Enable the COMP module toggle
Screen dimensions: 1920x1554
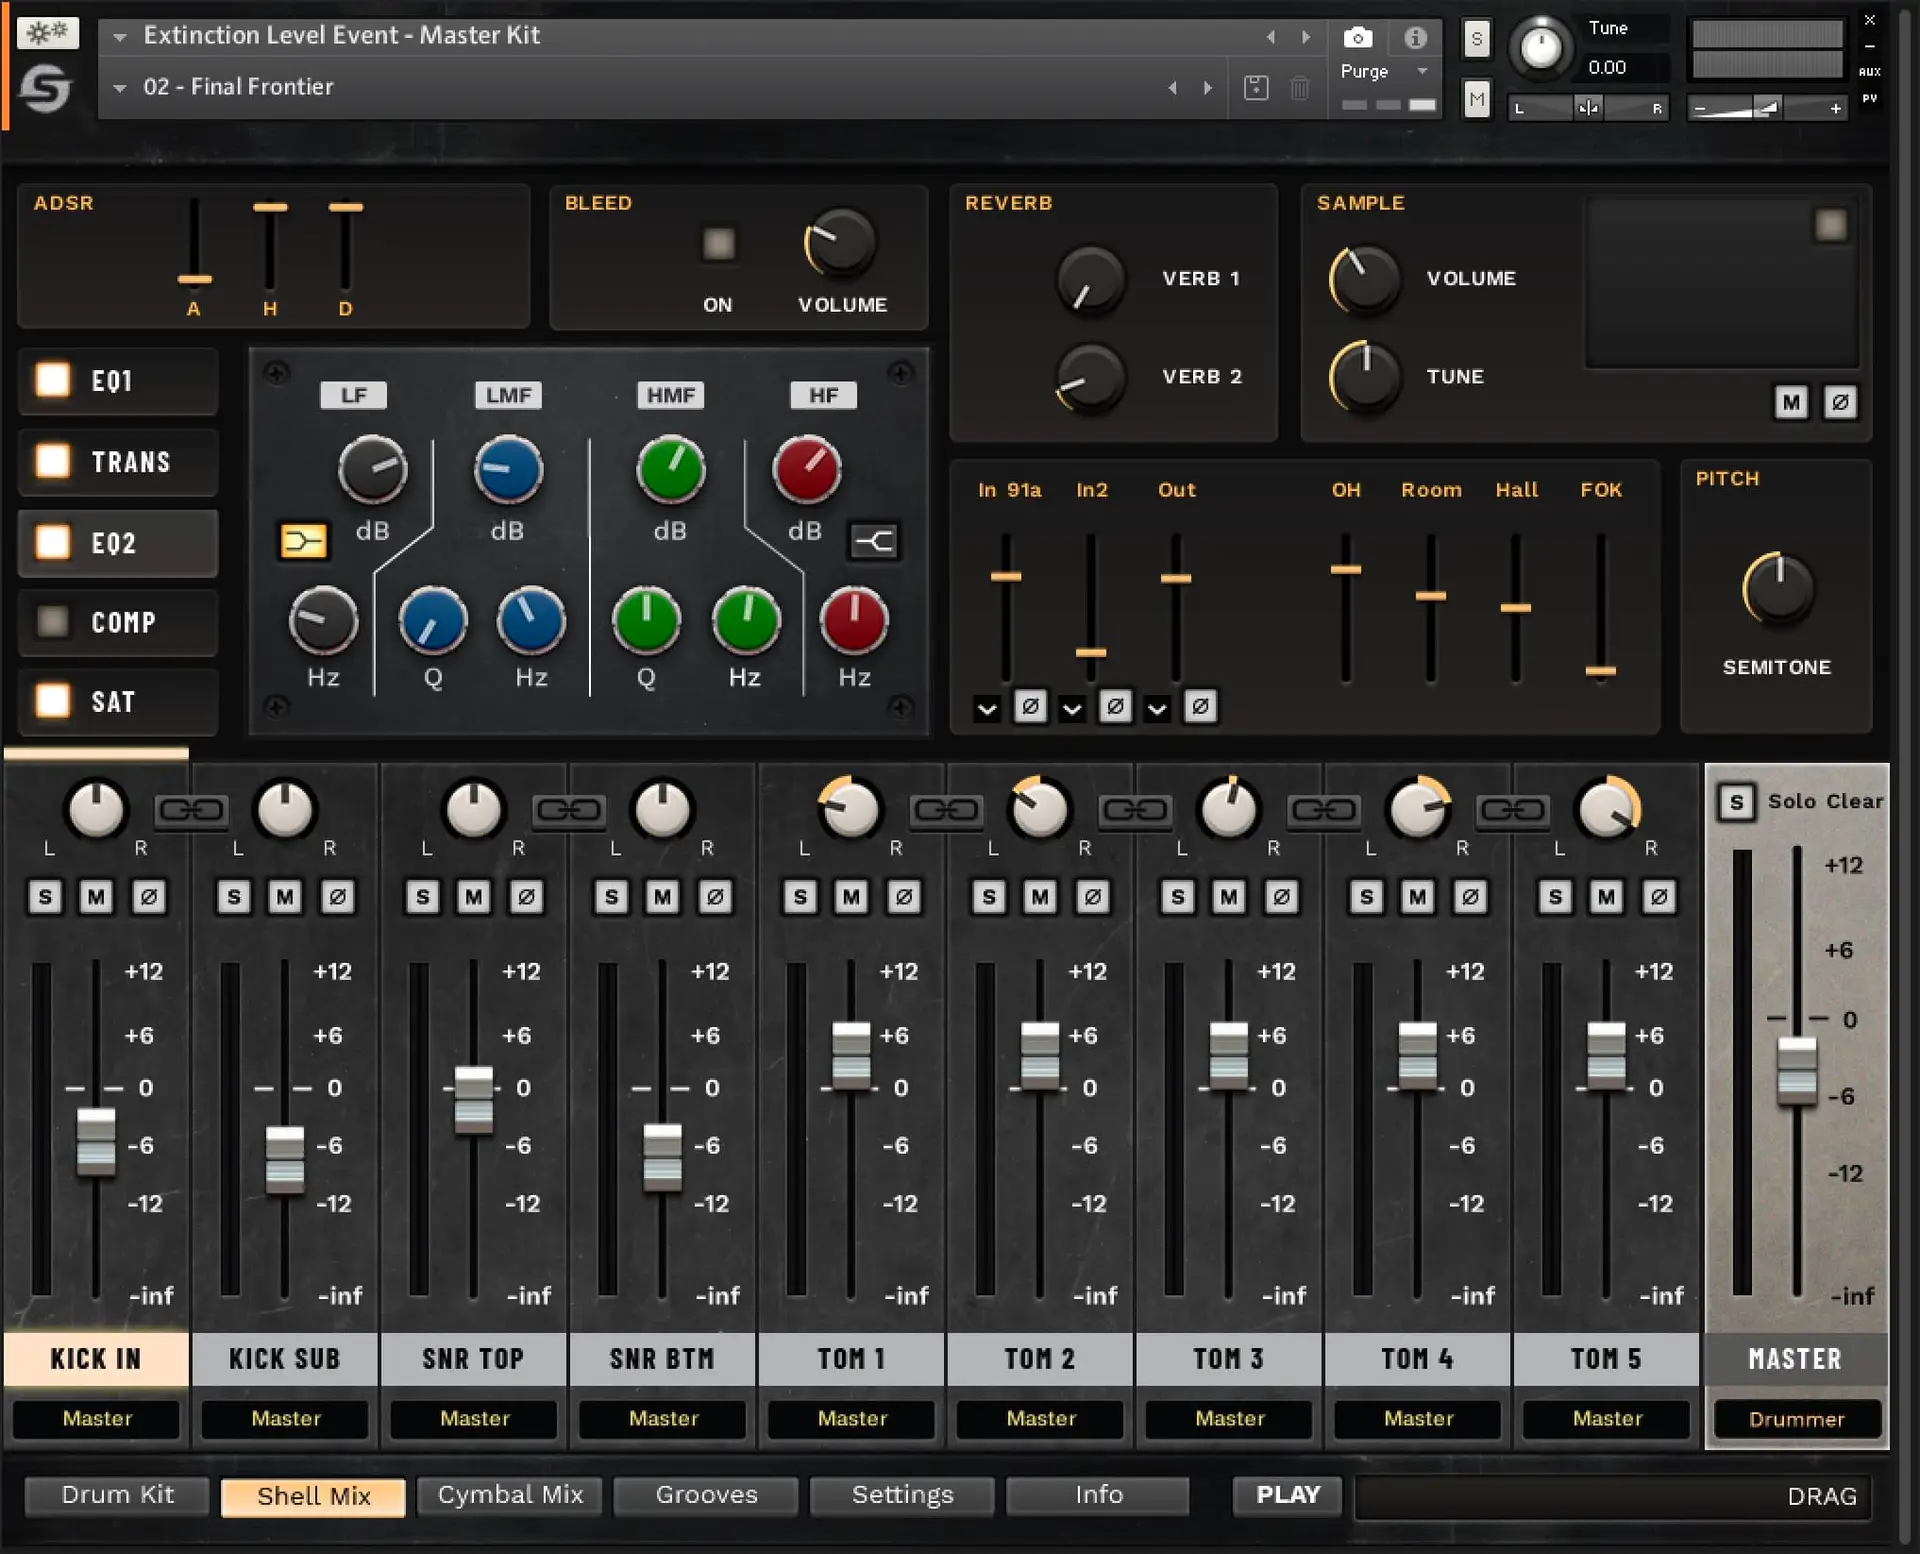[x=52, y=622]
